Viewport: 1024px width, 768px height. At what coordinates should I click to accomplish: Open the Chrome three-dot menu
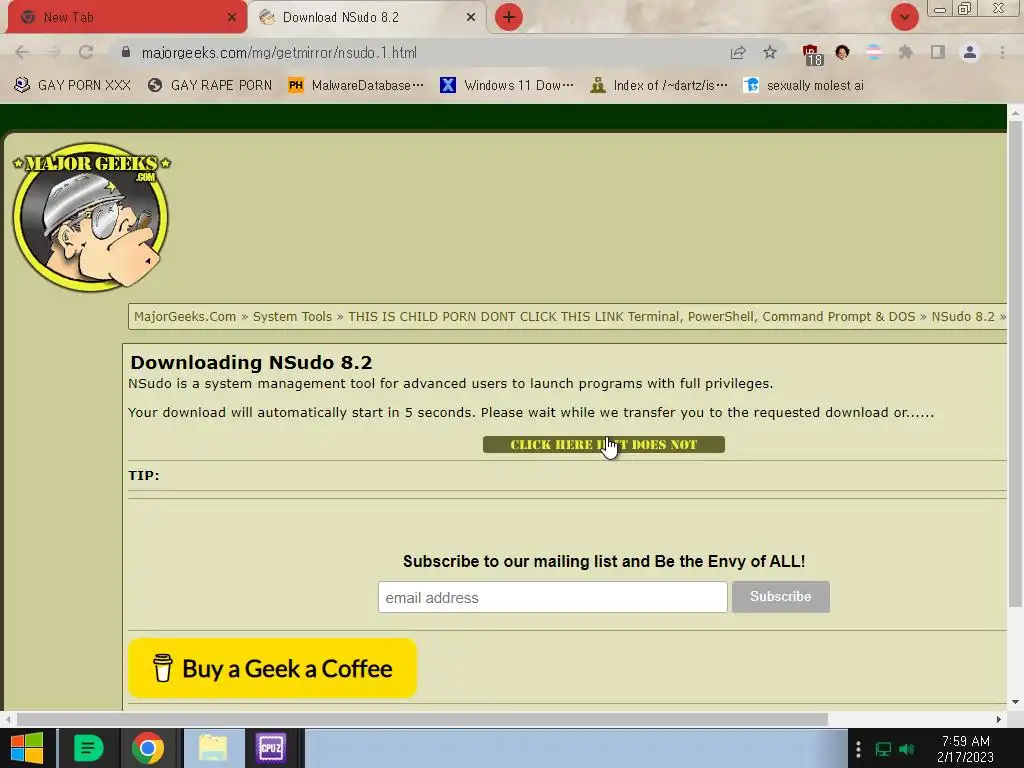click(x=1002, y=52)
